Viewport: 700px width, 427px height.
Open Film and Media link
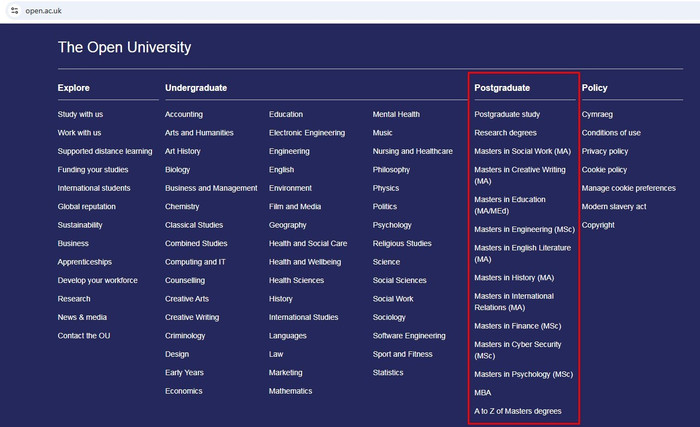coord(295,206)
